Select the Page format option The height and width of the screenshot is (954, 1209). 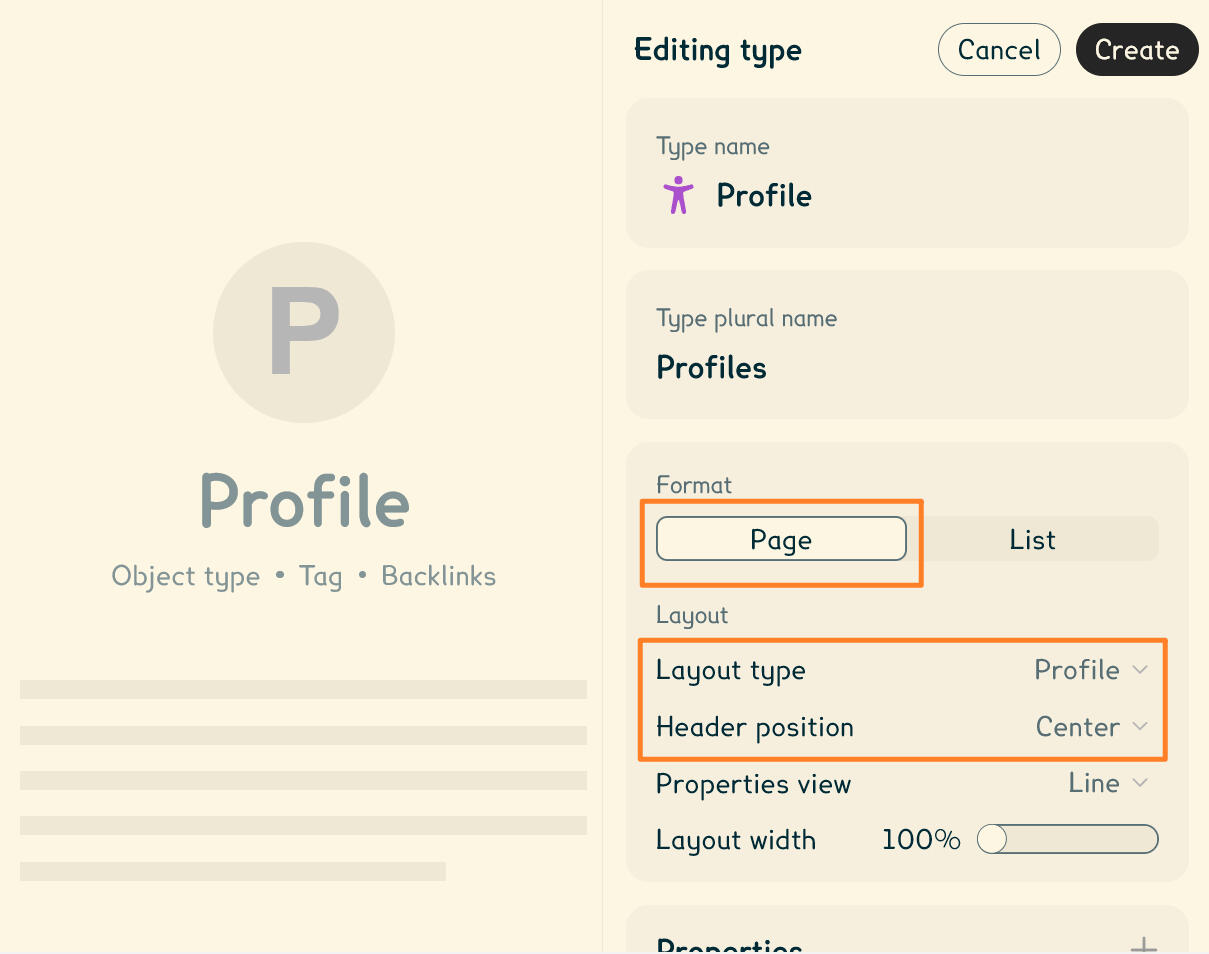[781, 539]
